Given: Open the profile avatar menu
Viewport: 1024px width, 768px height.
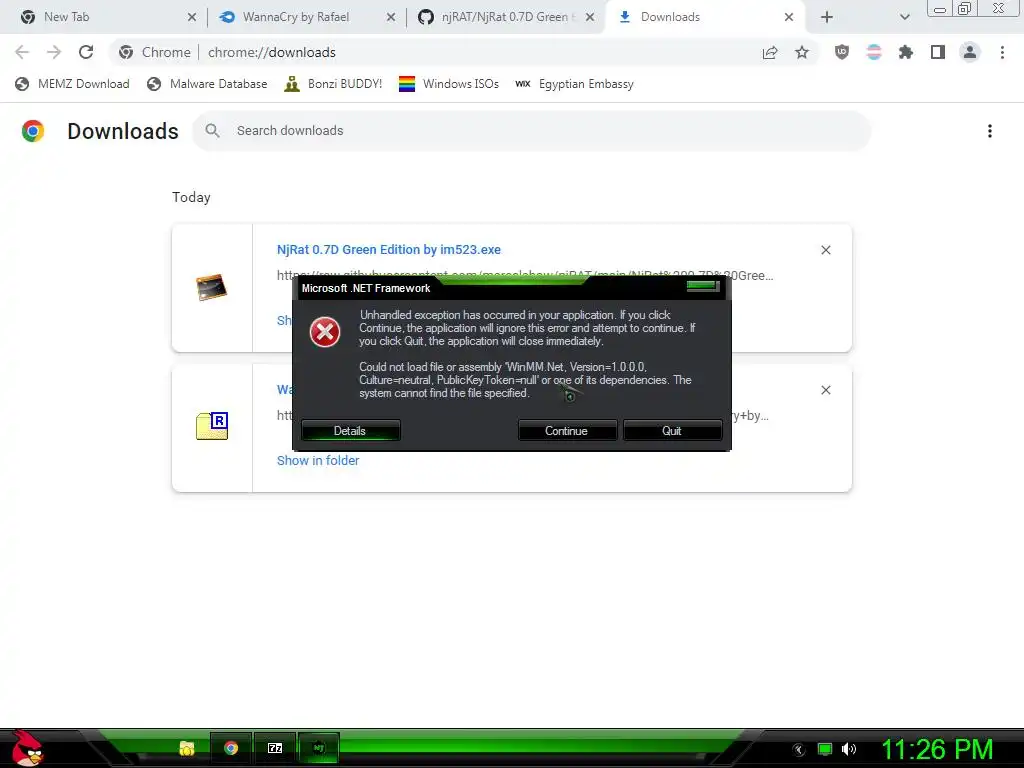Looking at the screenshot, I should 970,52.
